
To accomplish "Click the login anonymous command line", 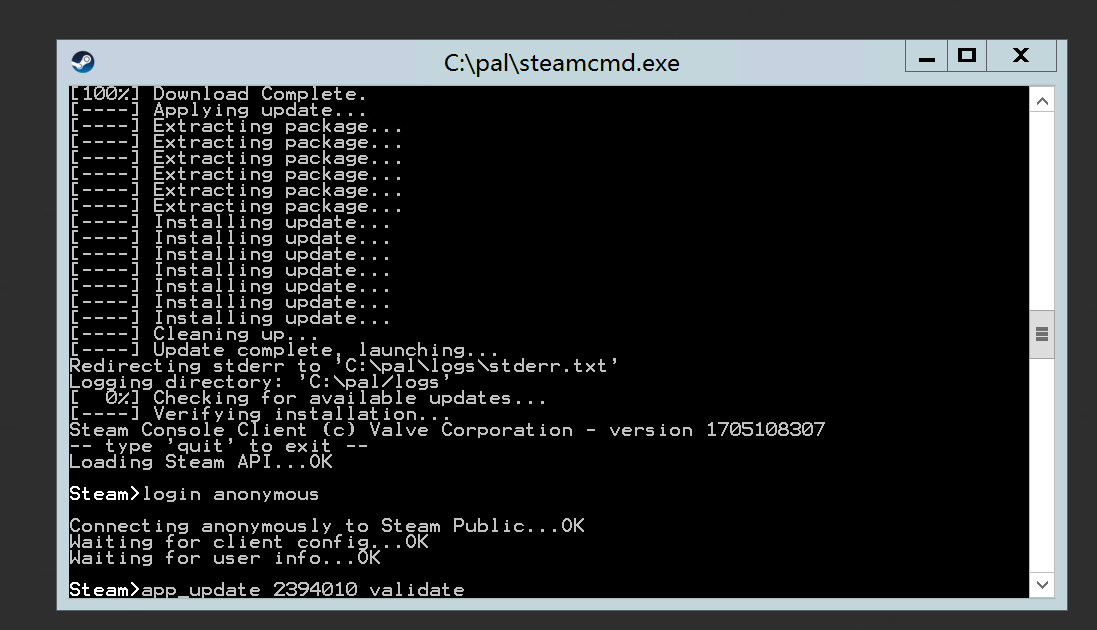I will (x=194, y=494).
